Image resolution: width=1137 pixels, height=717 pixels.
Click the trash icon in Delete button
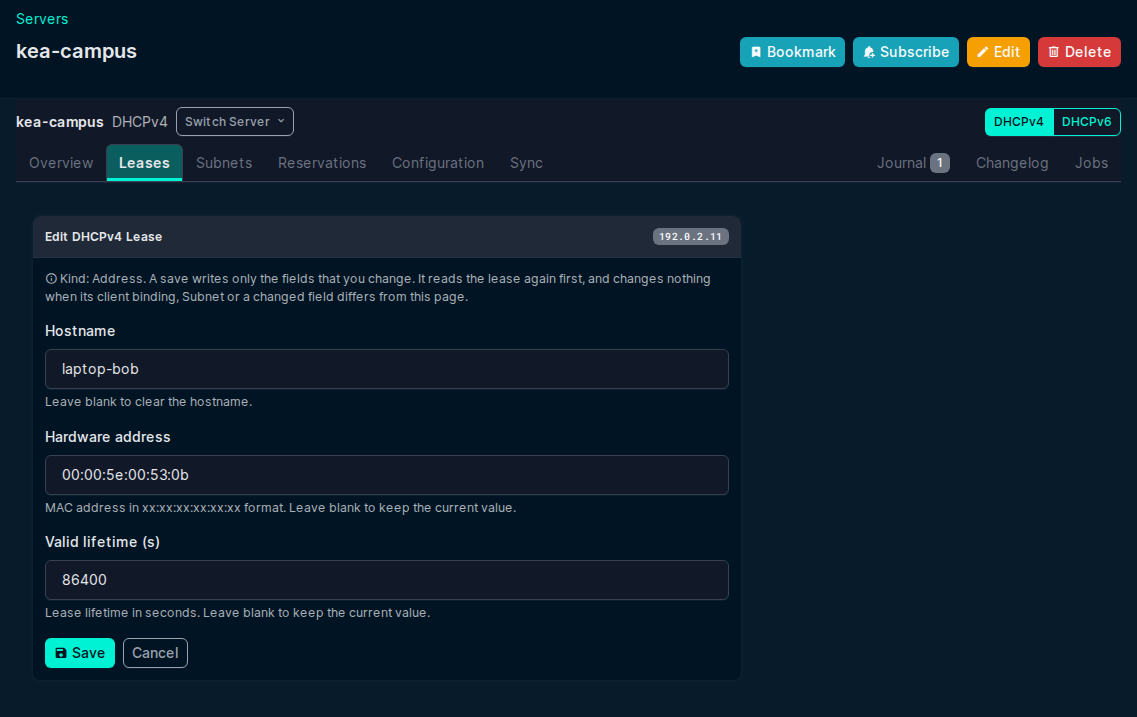1054,52
